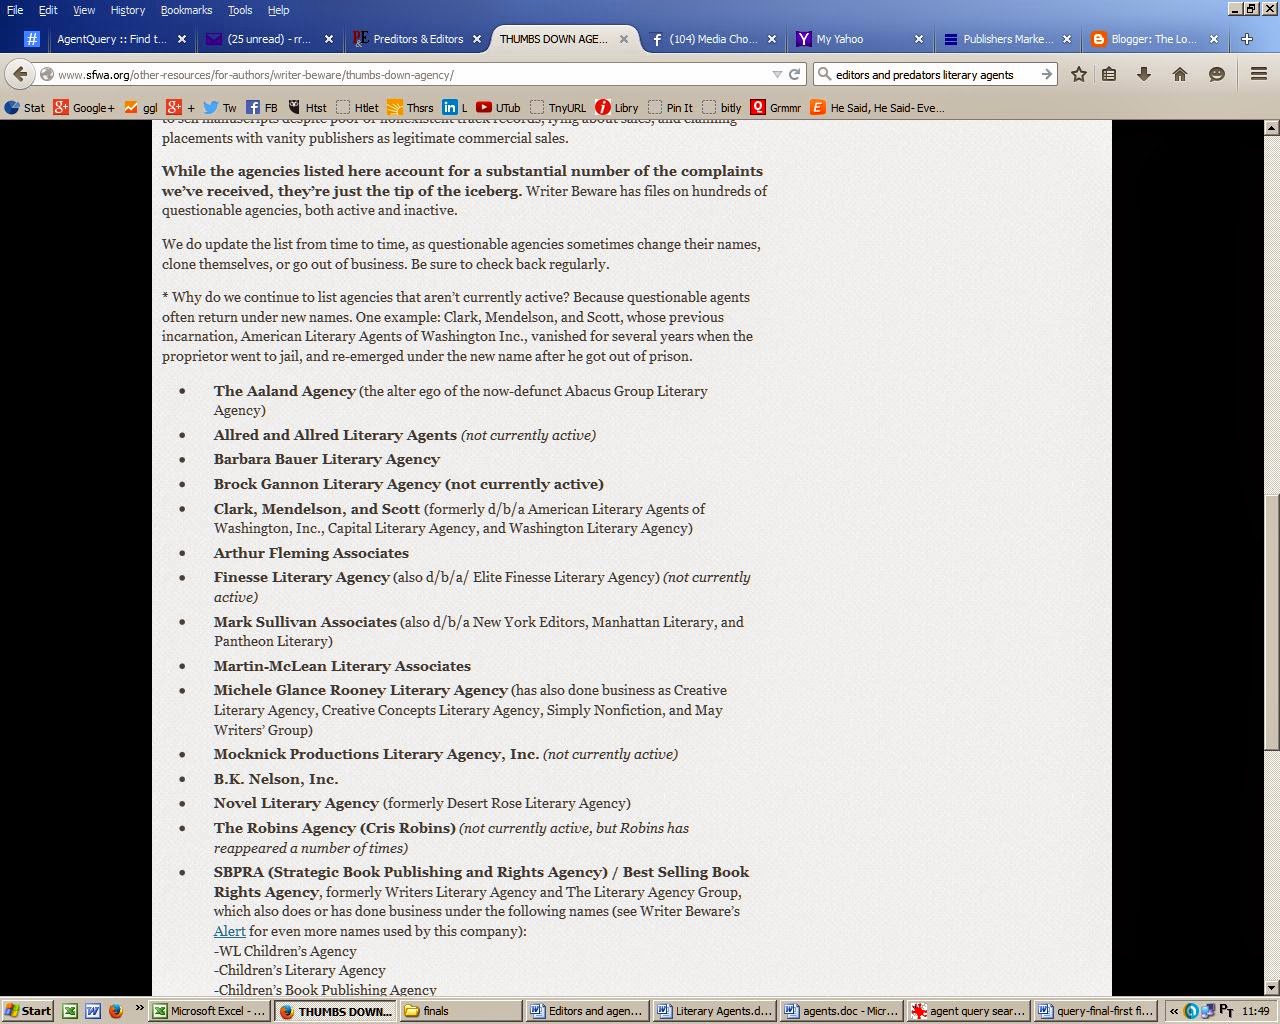Open the Bookmarks menu
Screen dimensions: 1280x1024
(186, 10)
